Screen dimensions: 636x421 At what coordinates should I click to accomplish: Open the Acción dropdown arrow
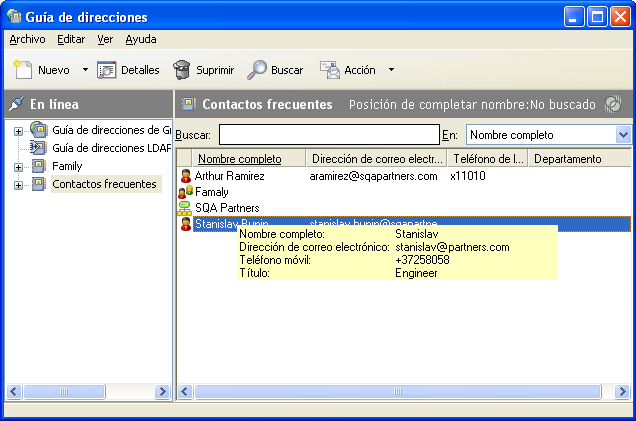tap(391, 70)
